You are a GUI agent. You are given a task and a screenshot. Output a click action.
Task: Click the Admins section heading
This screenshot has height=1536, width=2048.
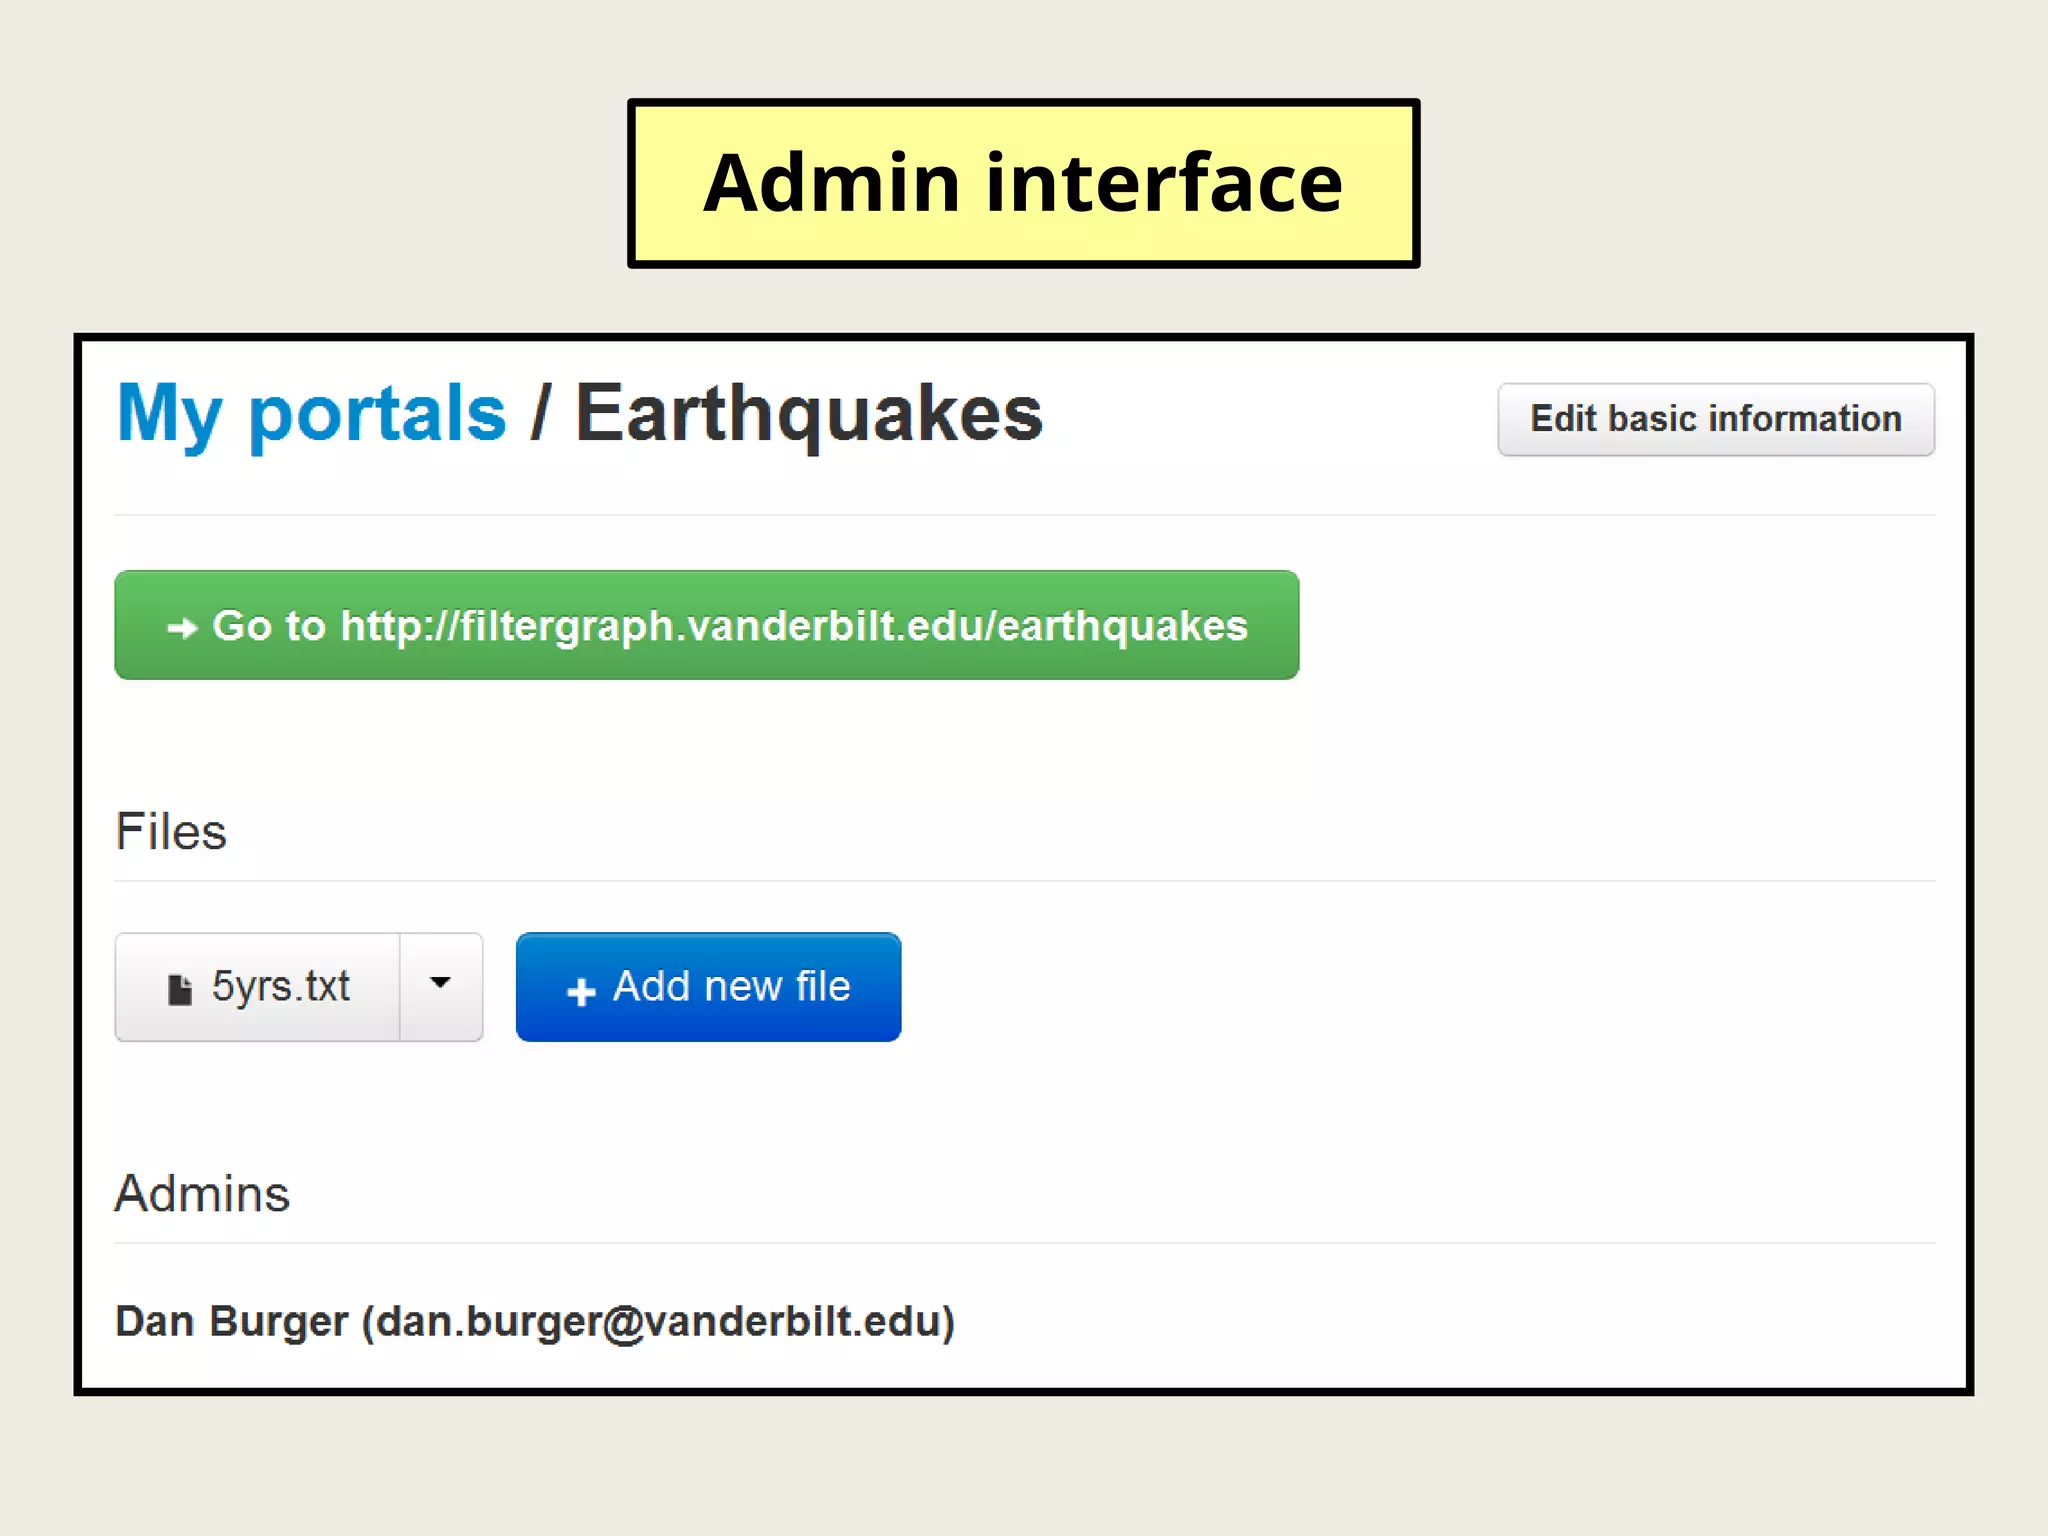[x=202, y=1193]
